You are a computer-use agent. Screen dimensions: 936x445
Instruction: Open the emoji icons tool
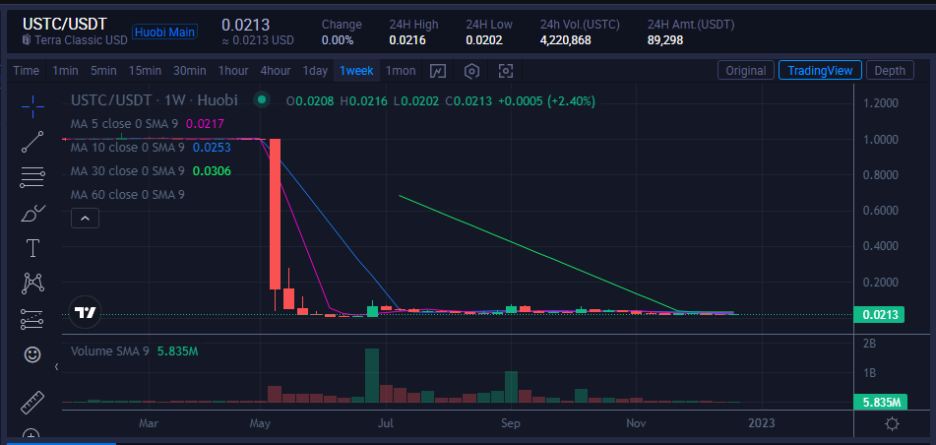32,355
